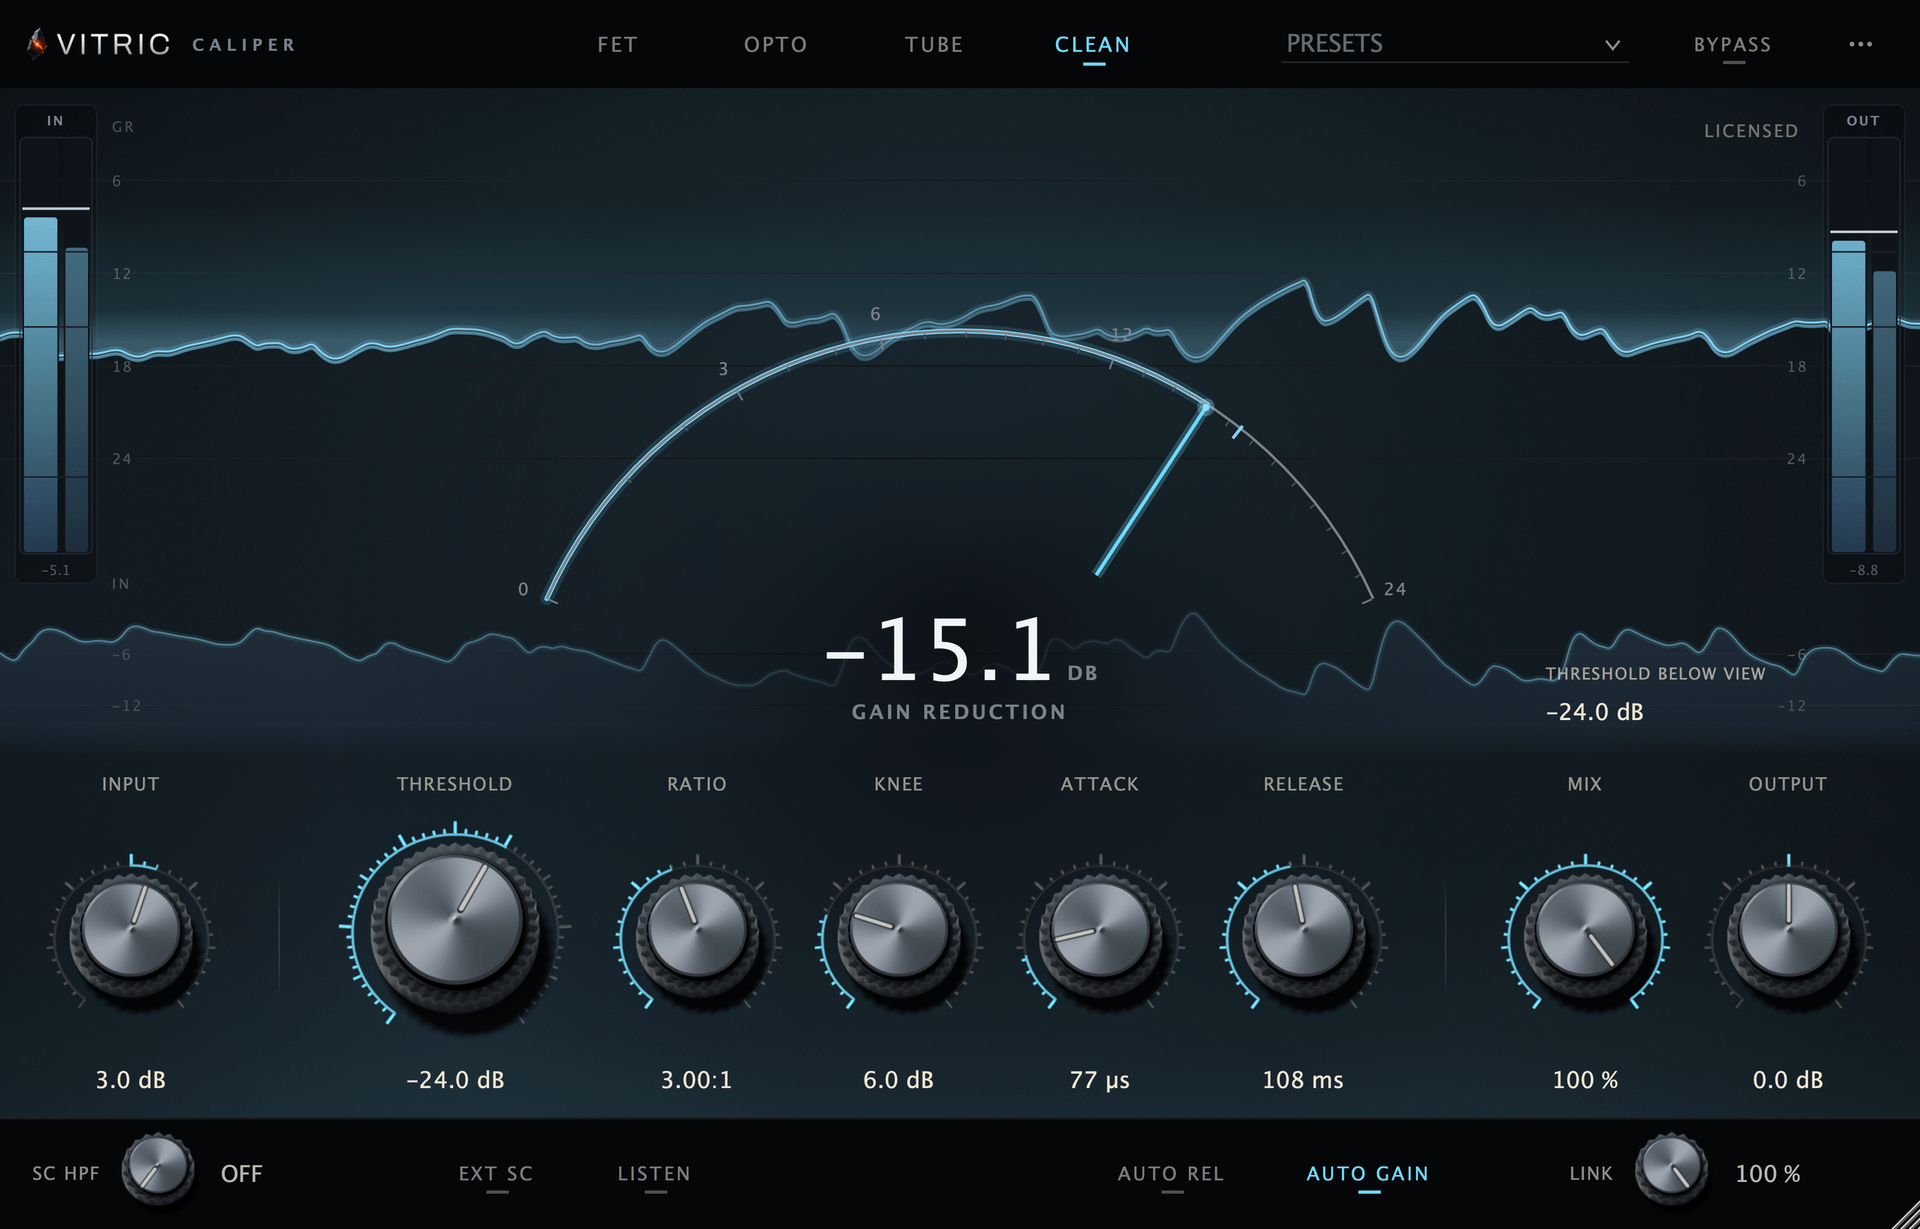Click the SC HPF knob

click(158, 1168)
